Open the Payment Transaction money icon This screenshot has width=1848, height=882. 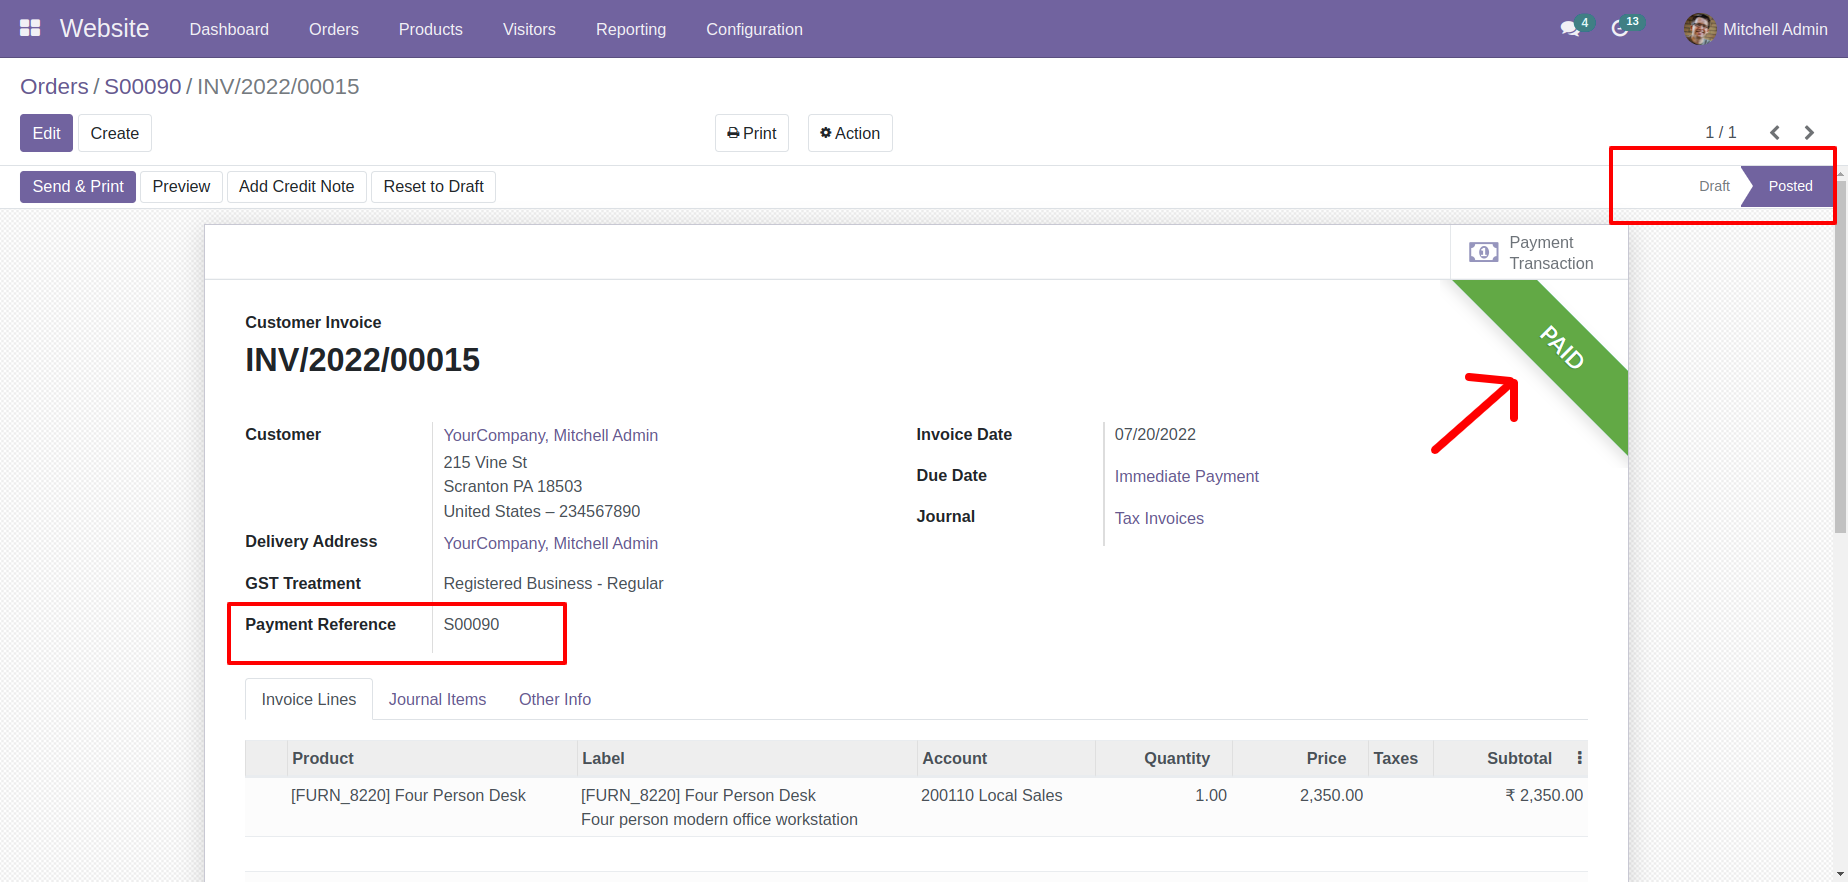pos(1483,253)
